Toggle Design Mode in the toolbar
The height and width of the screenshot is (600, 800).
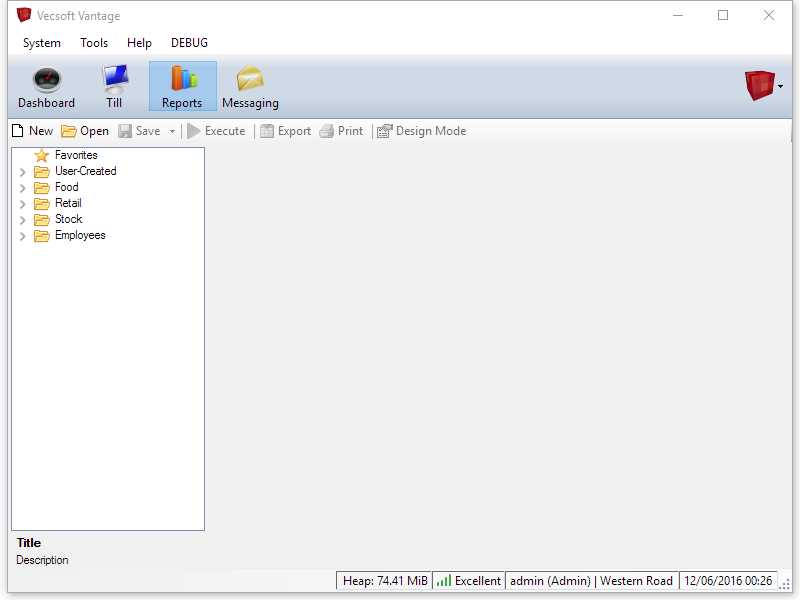(x=421, y=131)
